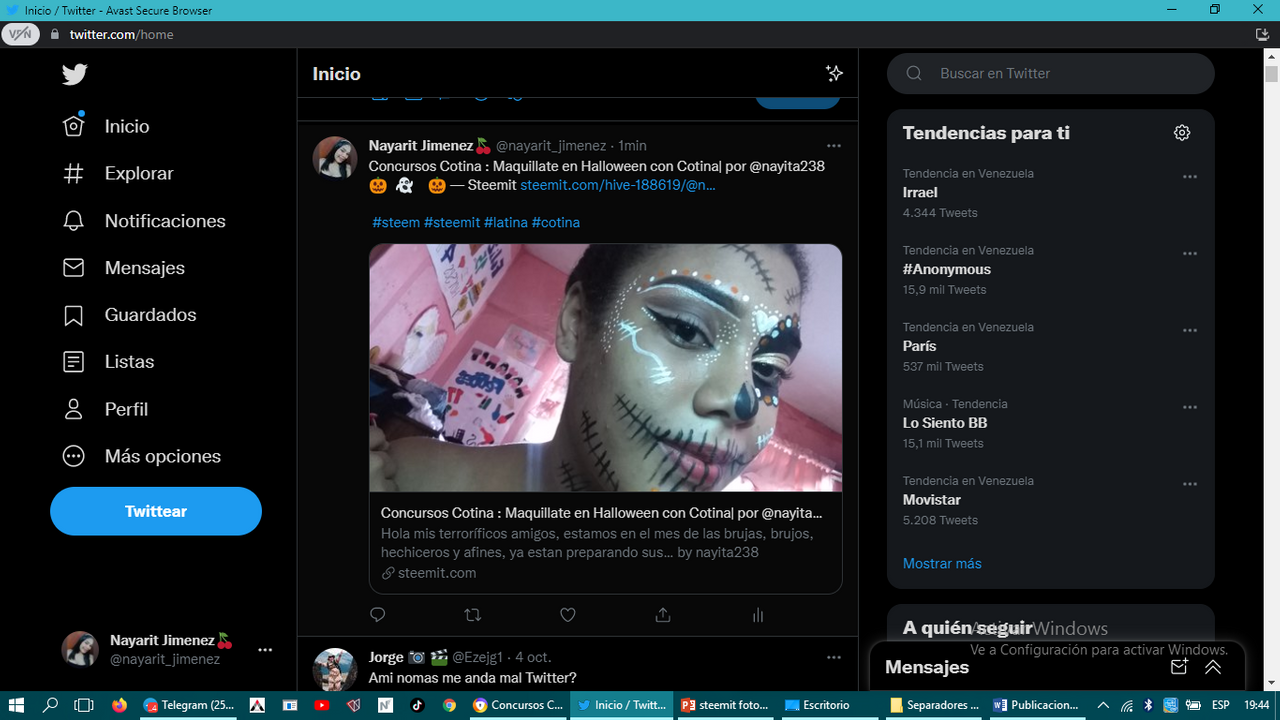Click the #steemit hashtag
The height and width of the screenshot is (720, 1280).
pos(452,222)
